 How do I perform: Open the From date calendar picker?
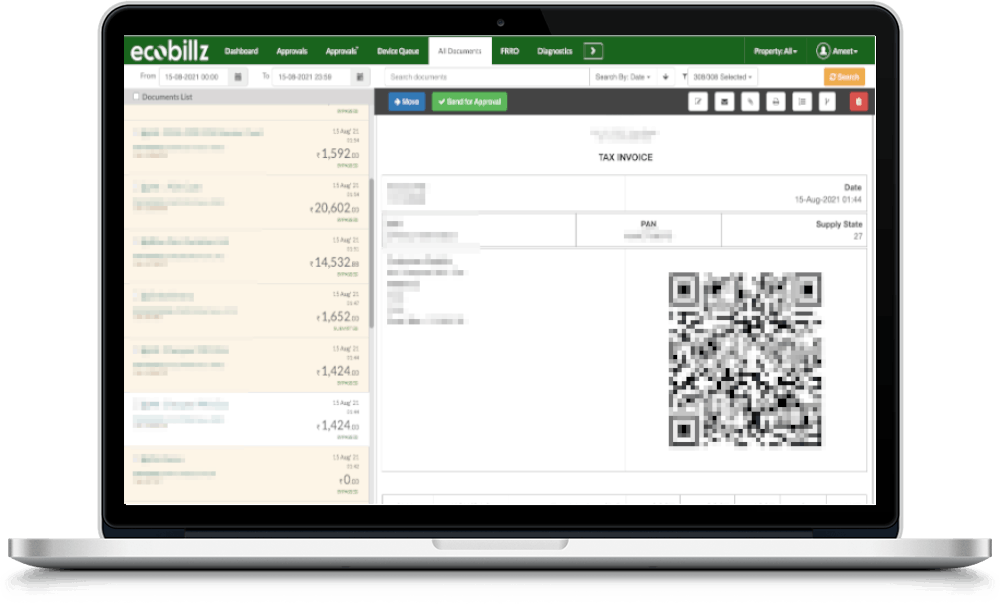(x=238, y=77)
